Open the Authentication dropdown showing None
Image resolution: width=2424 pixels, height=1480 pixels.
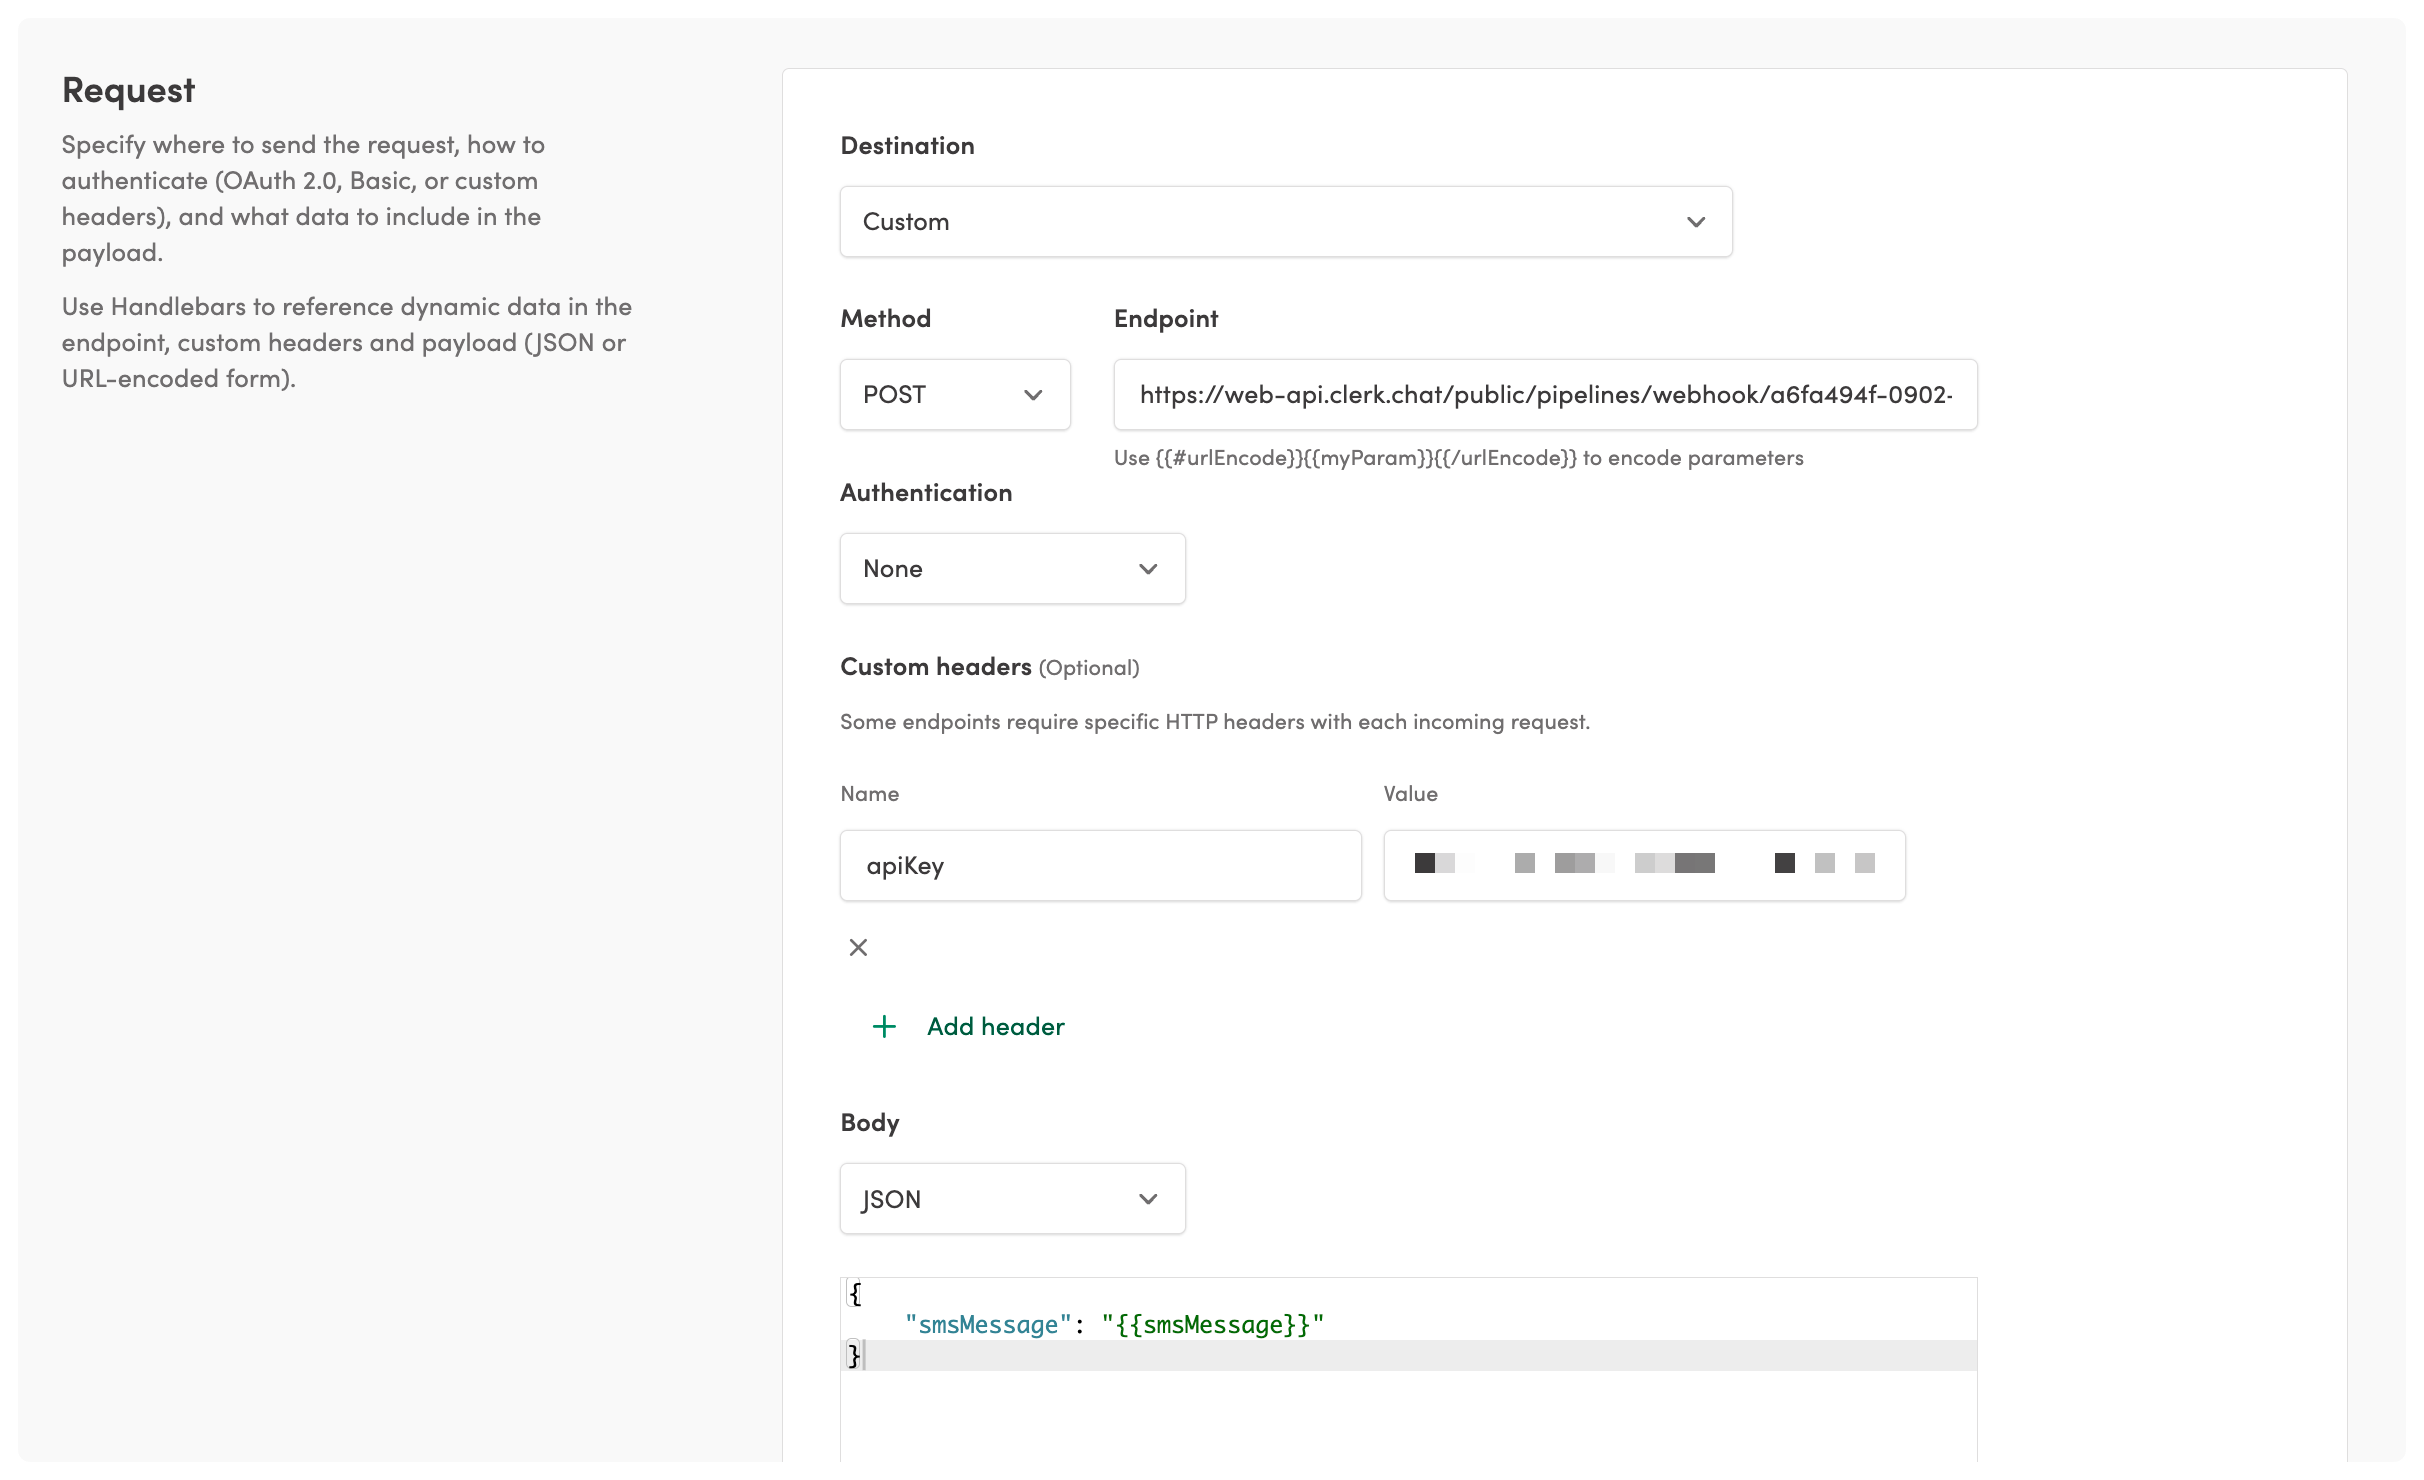(x=1012, y=568)
